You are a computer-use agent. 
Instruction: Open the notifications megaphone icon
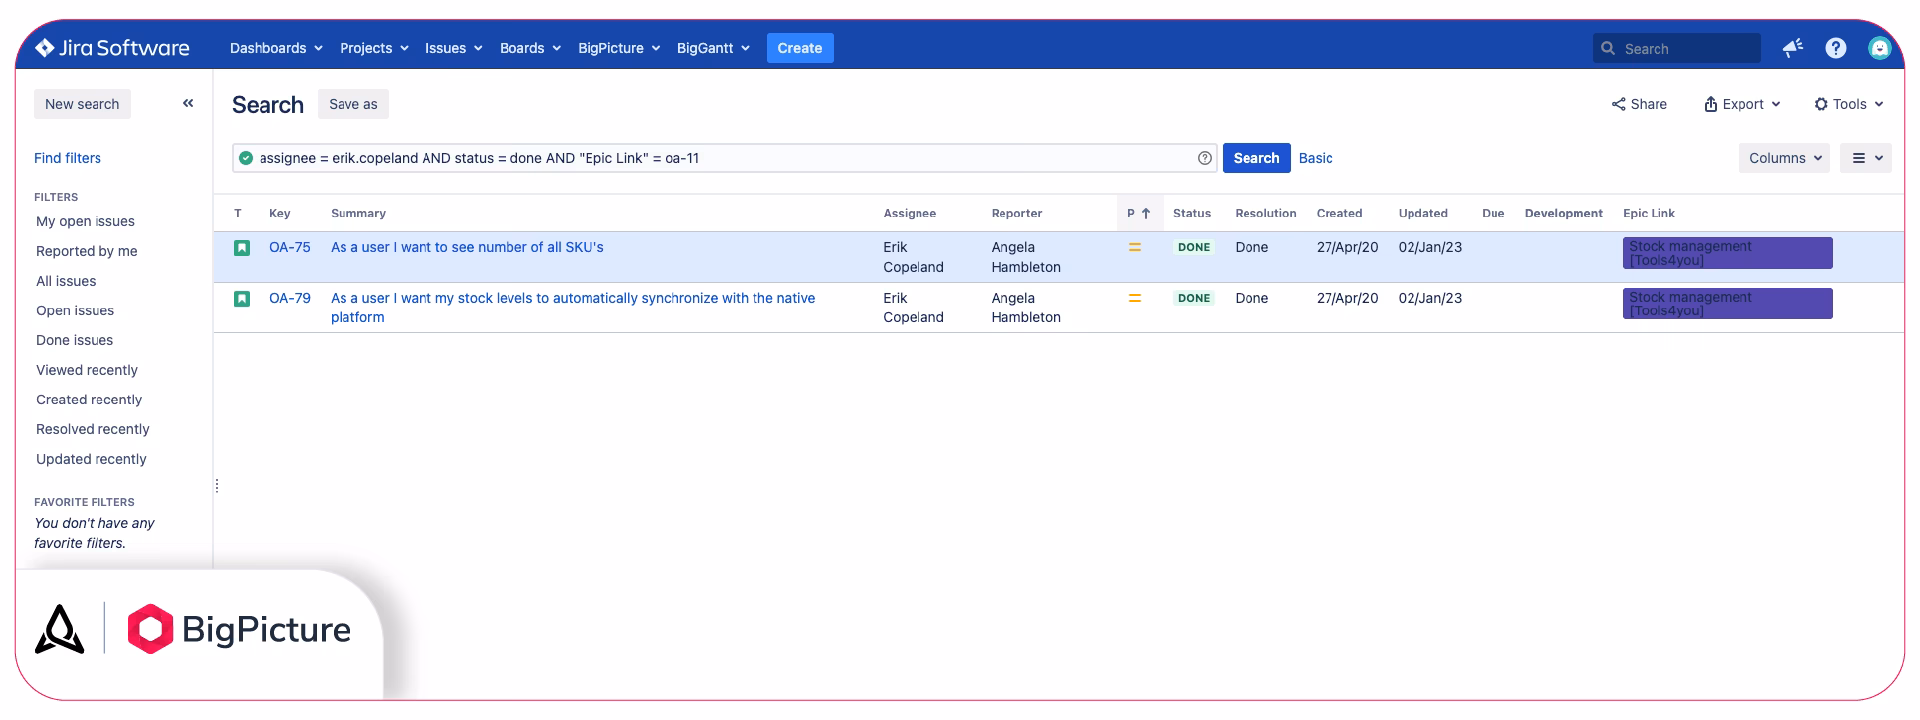click(1792, 48)
